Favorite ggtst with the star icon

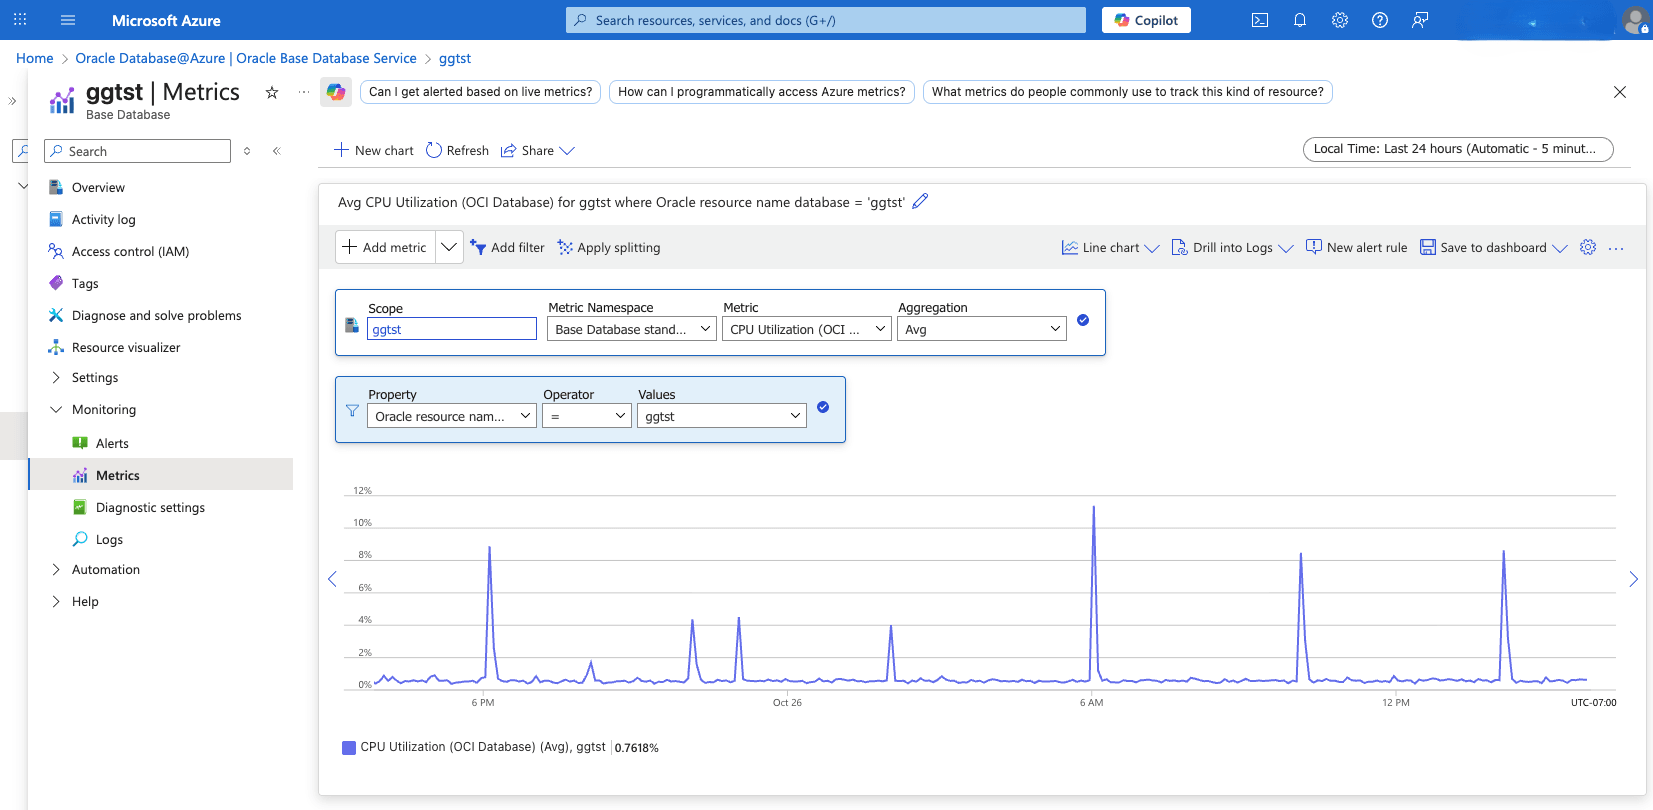272,92
